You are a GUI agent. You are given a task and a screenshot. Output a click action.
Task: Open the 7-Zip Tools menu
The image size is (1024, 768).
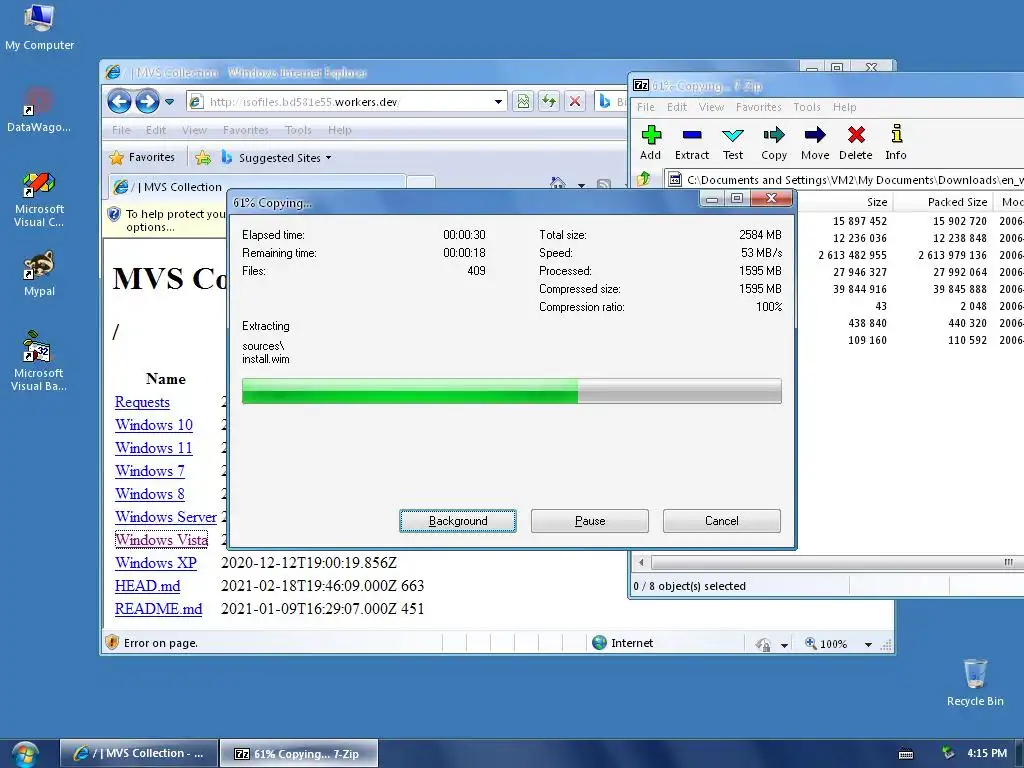click(807, 107)
